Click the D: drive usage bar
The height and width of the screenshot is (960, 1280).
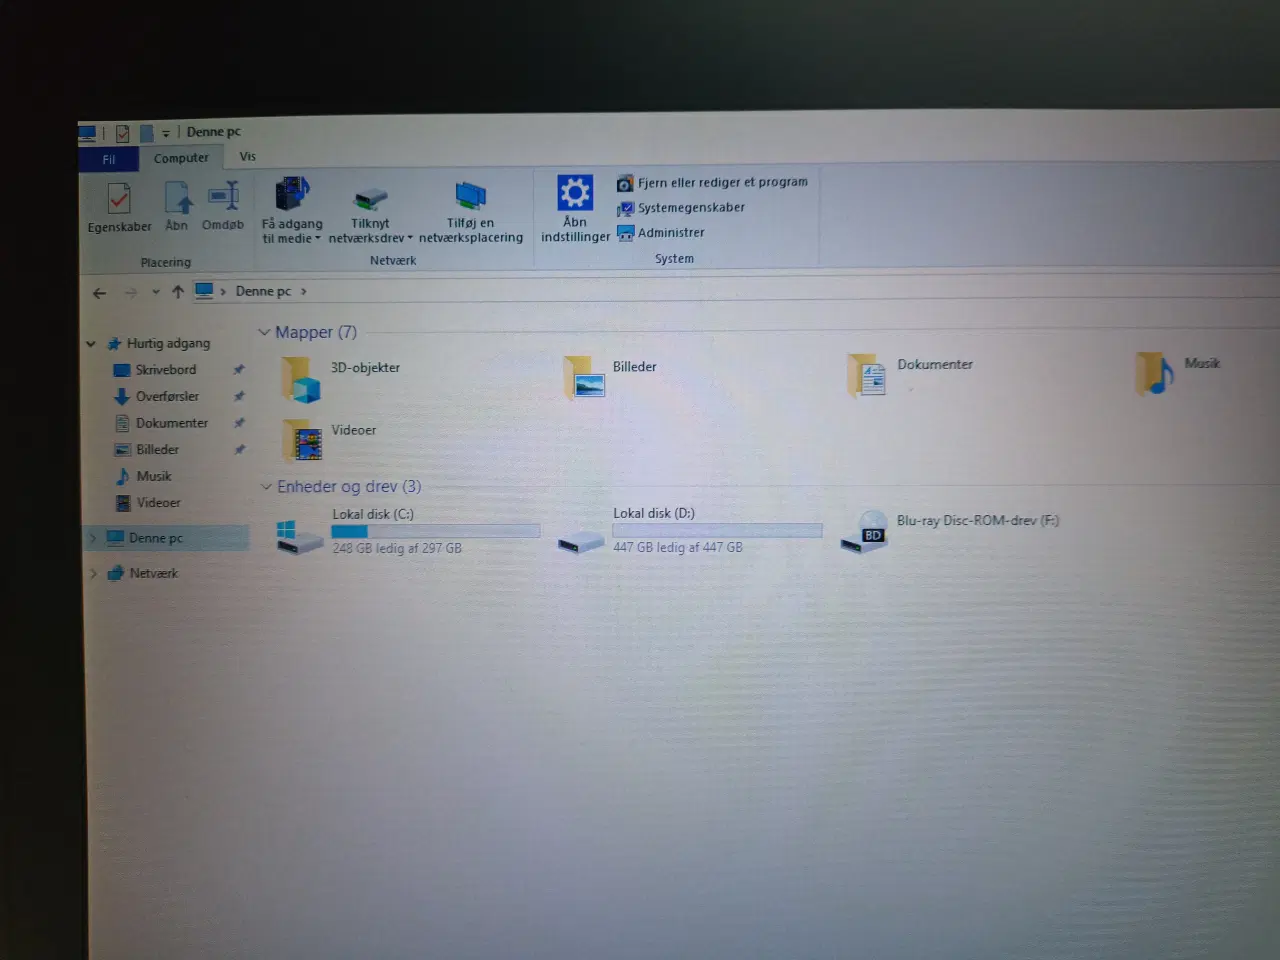717,531
